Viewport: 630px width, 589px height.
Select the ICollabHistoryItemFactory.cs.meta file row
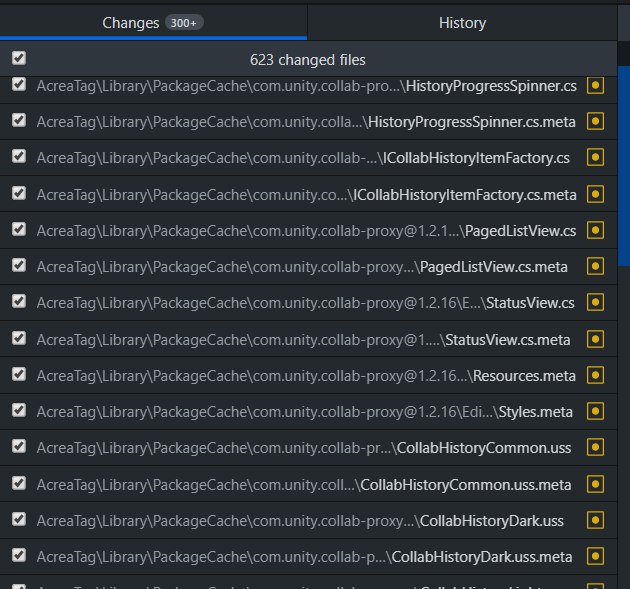tap(308, 194)
